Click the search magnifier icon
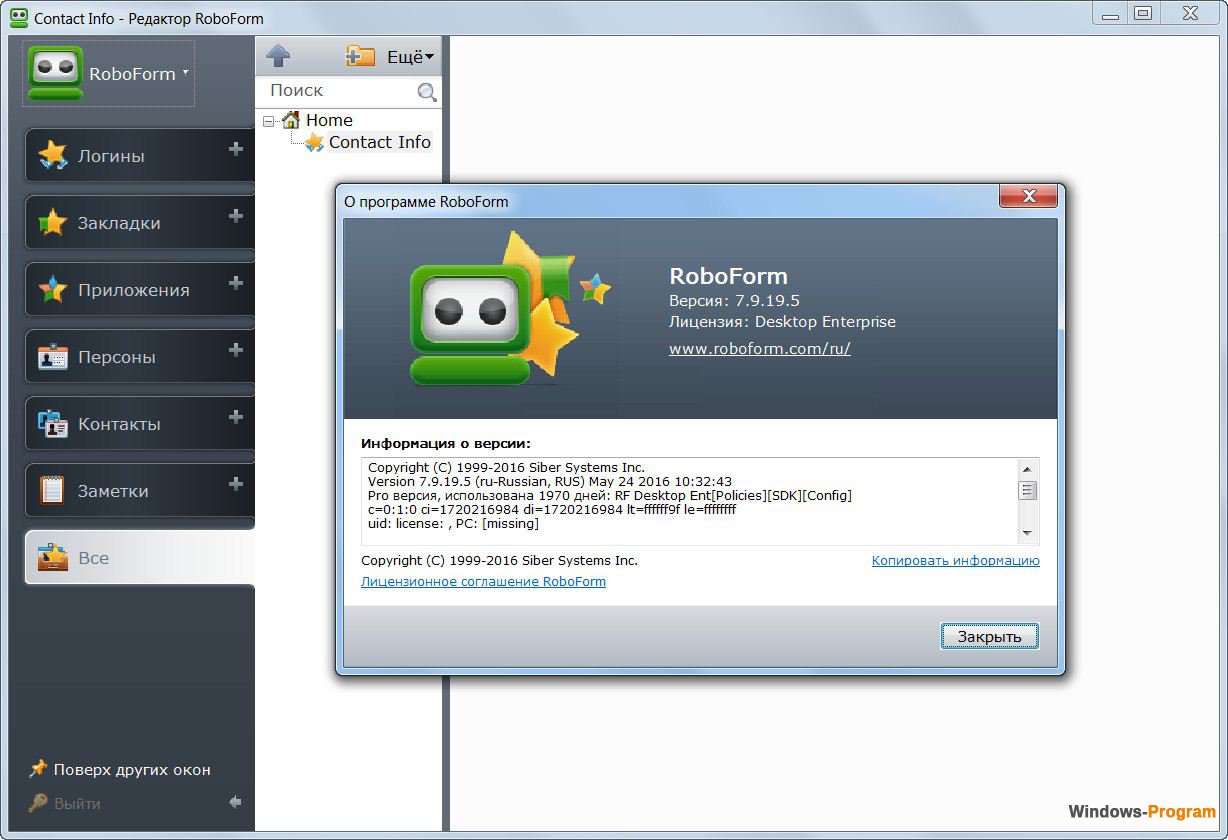The width and height of the screenshot is (1228, 840). [427, 93]
